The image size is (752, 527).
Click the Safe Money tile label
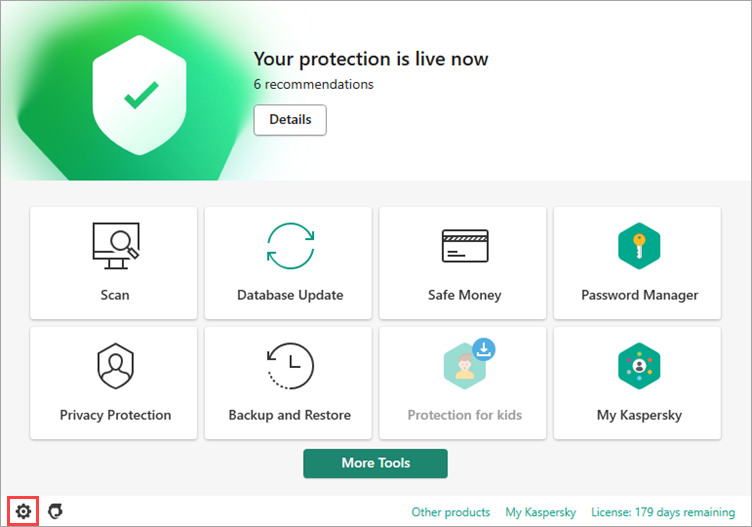click(465, 295)
